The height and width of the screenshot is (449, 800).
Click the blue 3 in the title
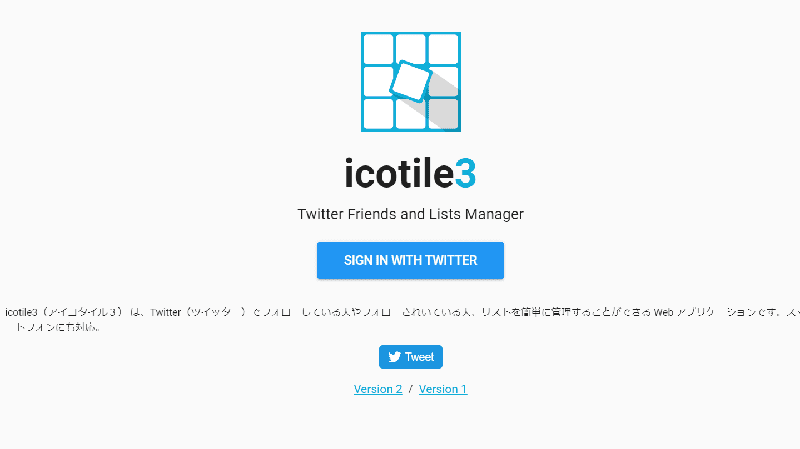pos(465,173)
